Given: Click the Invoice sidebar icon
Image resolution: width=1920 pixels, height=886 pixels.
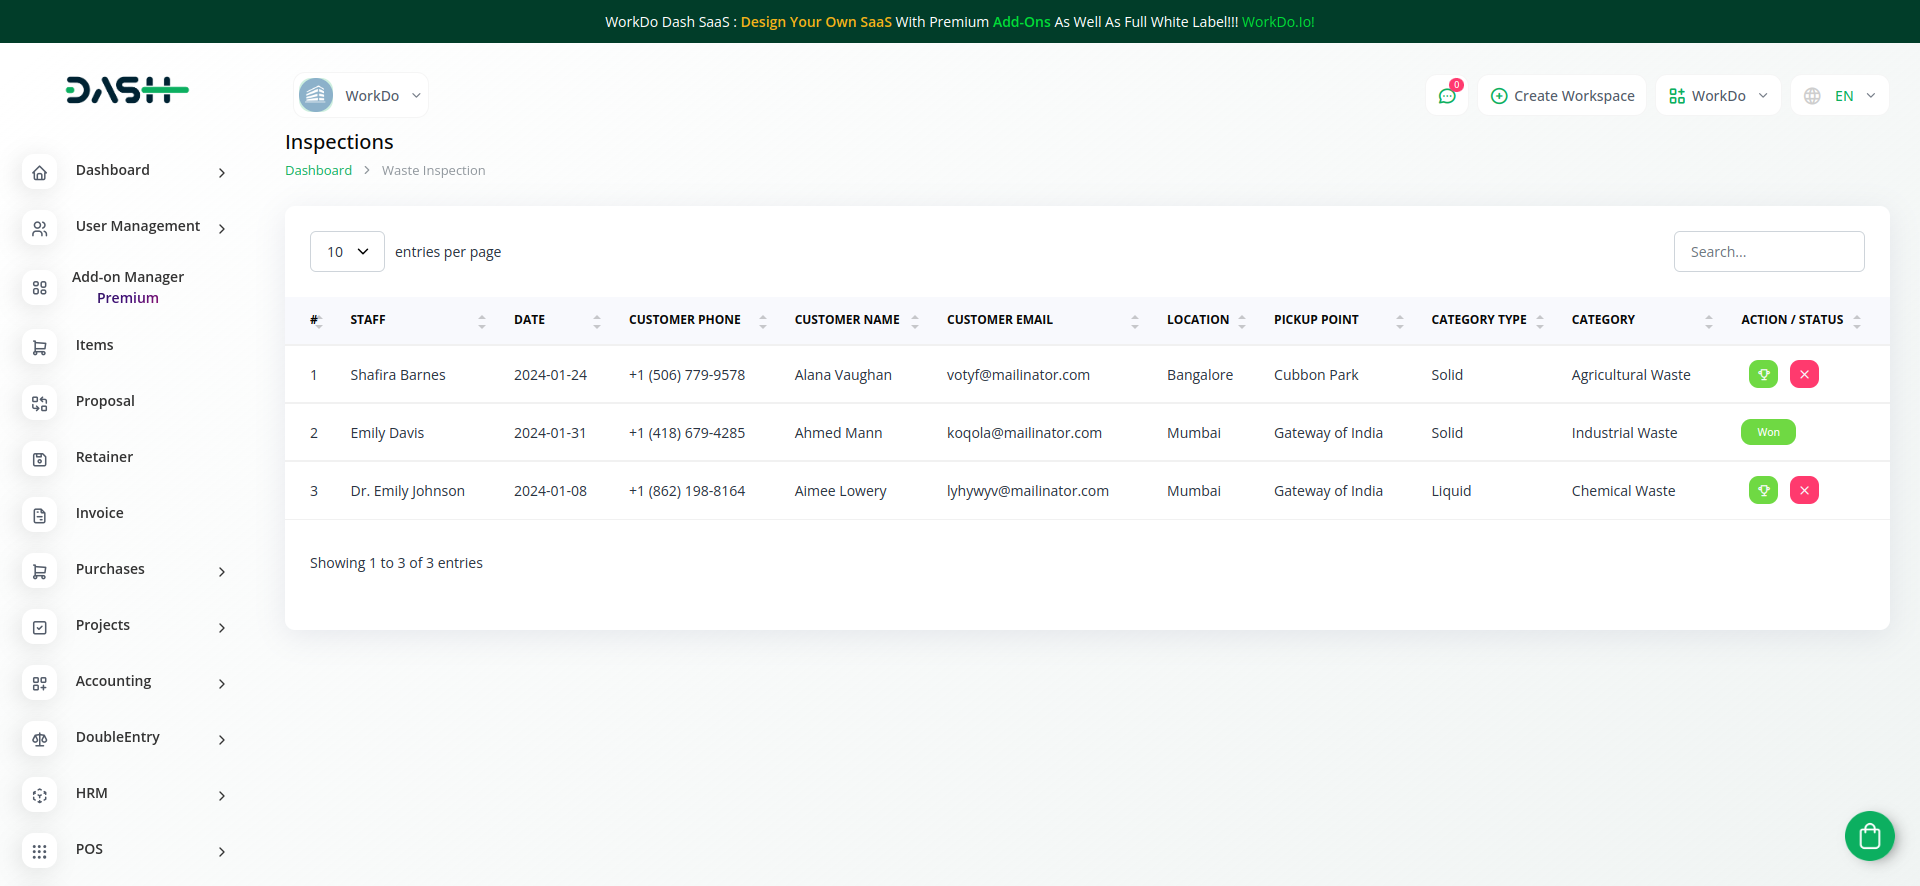Looking at the screenshot, I should (x=40, y=515).
